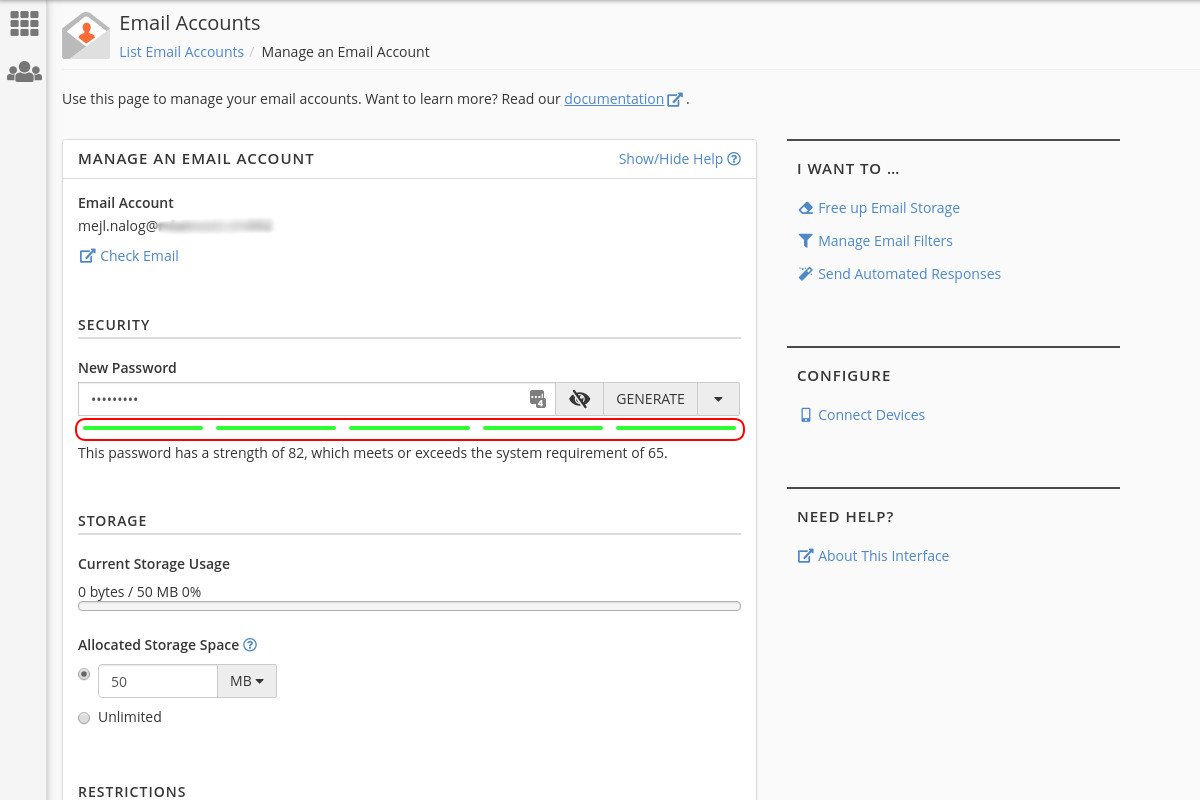Open the documentation link
1200x800 pixels.
[x=613, y=99]
